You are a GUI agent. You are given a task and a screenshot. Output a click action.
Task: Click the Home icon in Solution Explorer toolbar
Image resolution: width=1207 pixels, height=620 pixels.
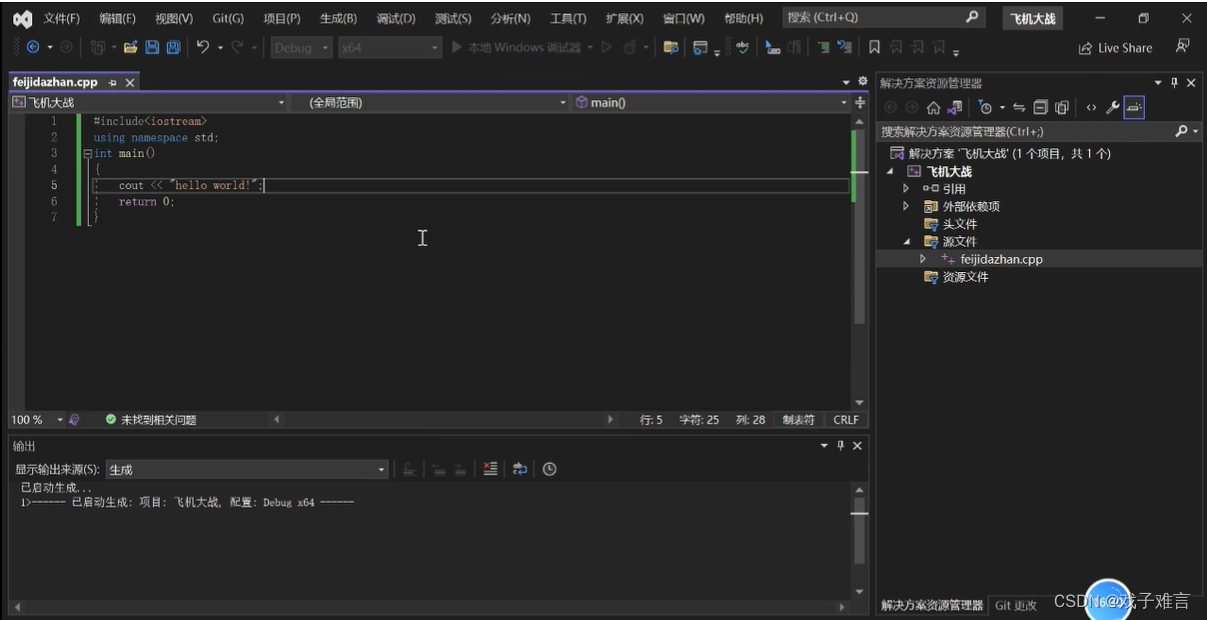coord(933,108)
